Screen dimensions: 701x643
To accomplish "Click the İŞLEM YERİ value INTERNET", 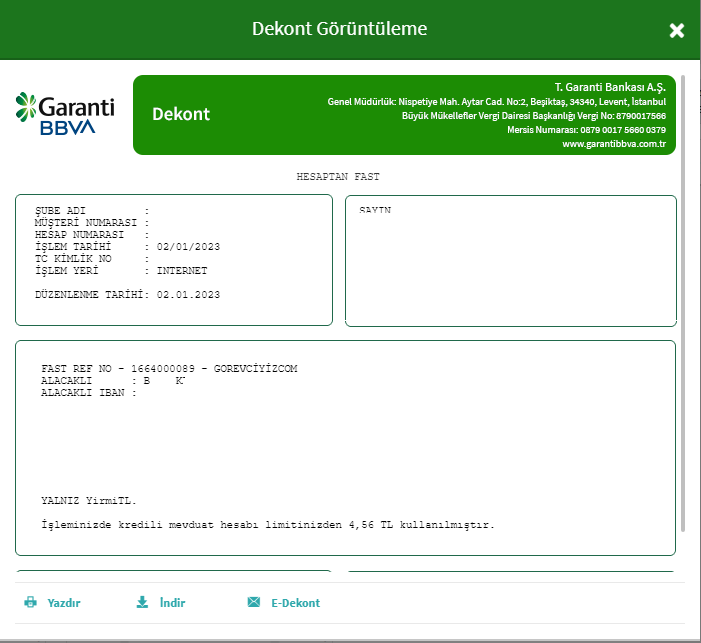I will (182, 271).
